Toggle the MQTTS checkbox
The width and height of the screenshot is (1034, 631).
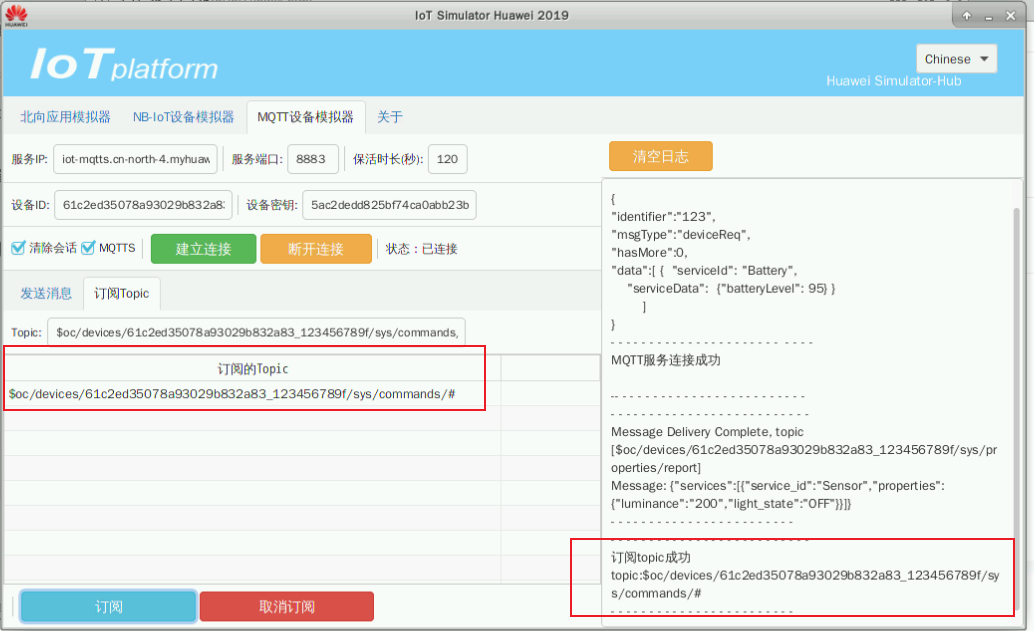pyautogui.click(x=88, y=248)
